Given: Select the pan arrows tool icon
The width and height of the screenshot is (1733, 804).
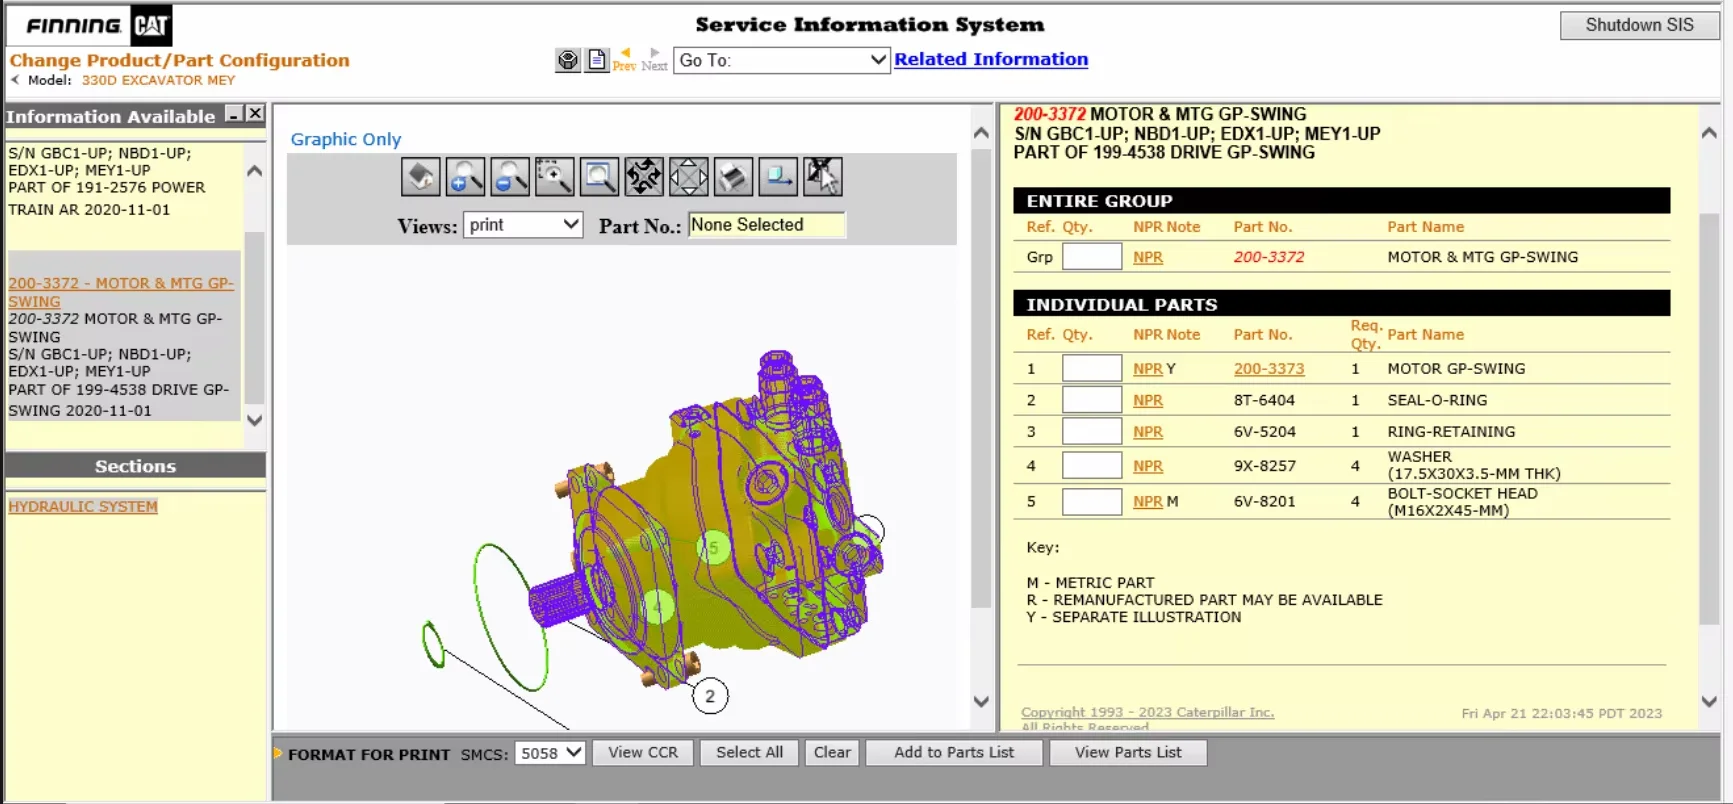Looking at the screenshot, I should point(689,177).
